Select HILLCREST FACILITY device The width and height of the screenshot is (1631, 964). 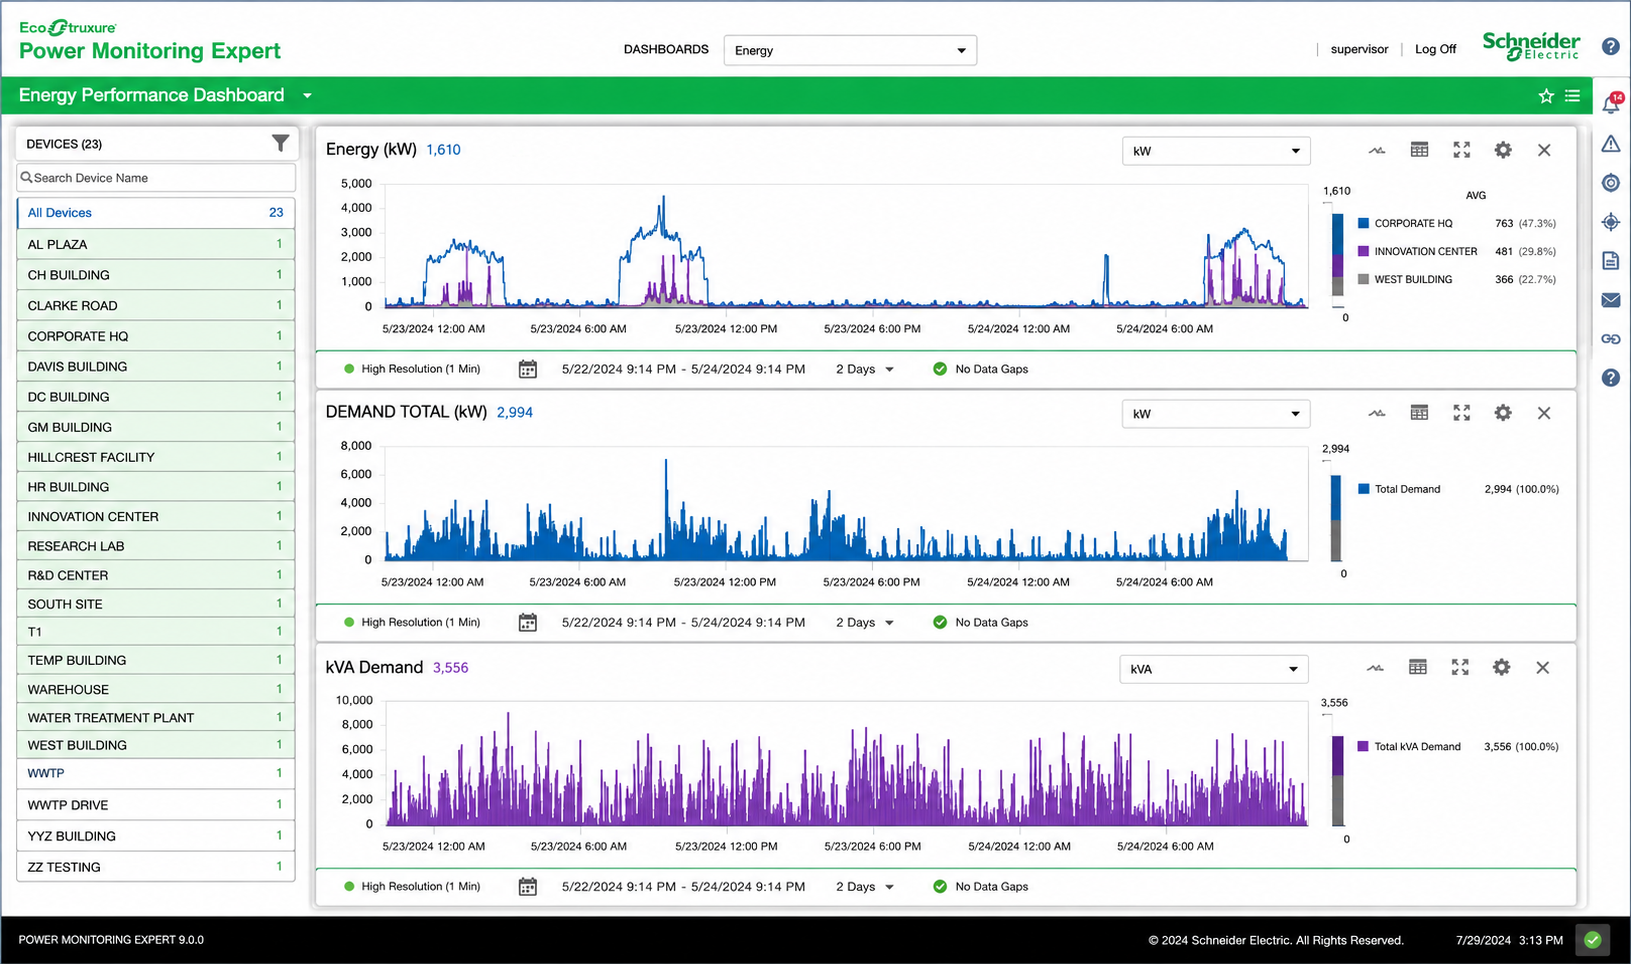pyautogui.click(x=156, y=457)
